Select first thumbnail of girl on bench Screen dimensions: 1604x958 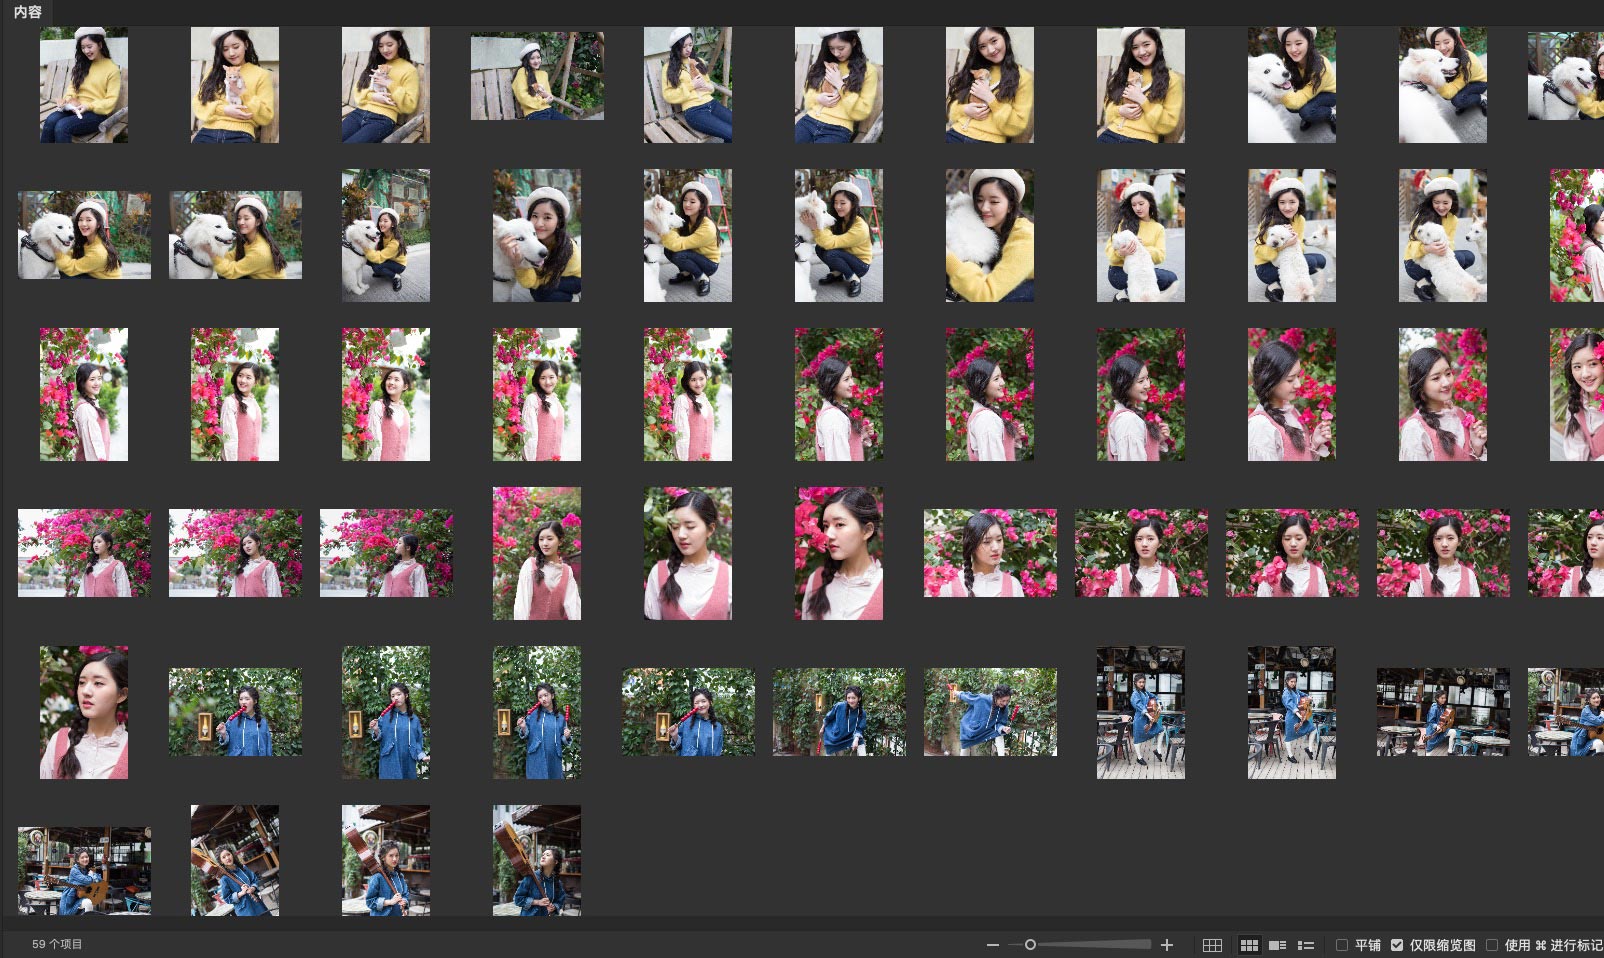[84, 85]
